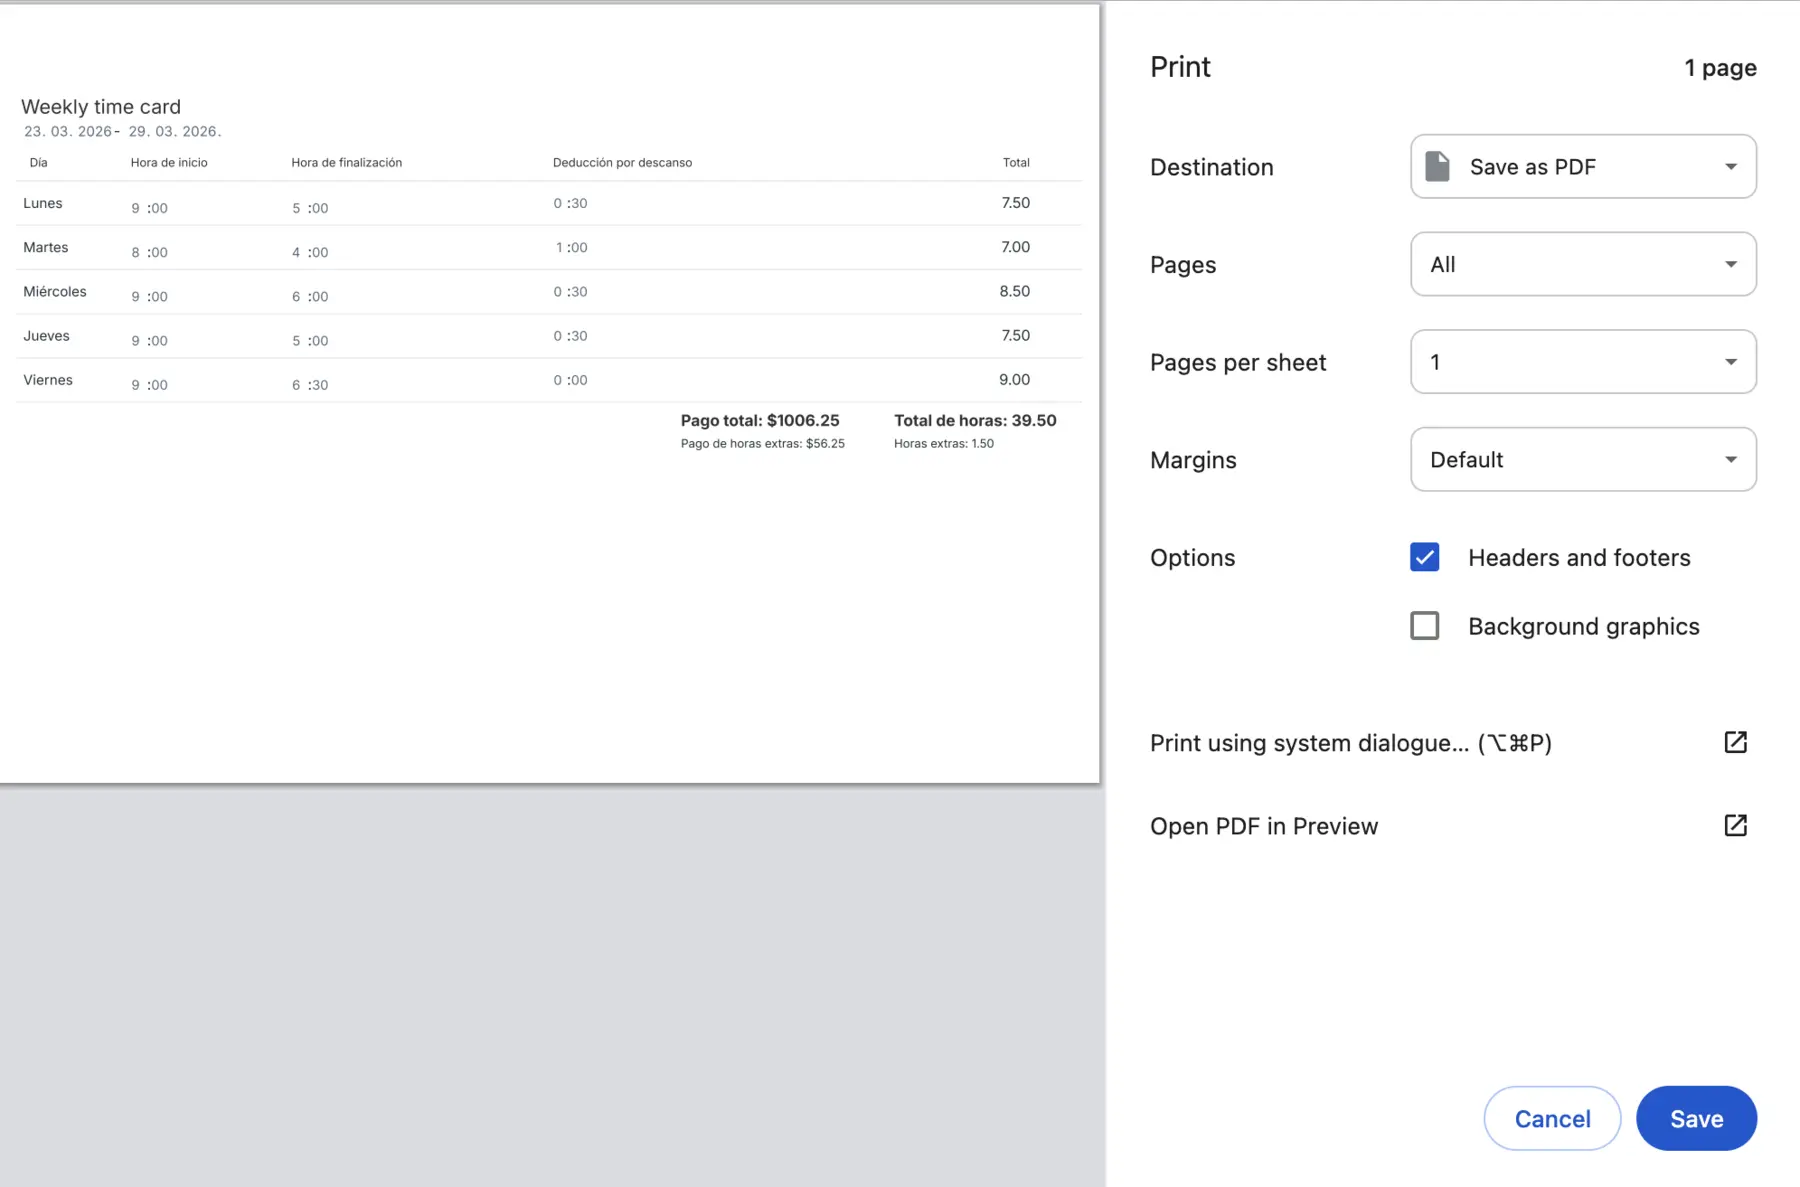The image size is (1800, 1187).
Task: Open the Pages per sheet dropdown
Action: 1731,362
